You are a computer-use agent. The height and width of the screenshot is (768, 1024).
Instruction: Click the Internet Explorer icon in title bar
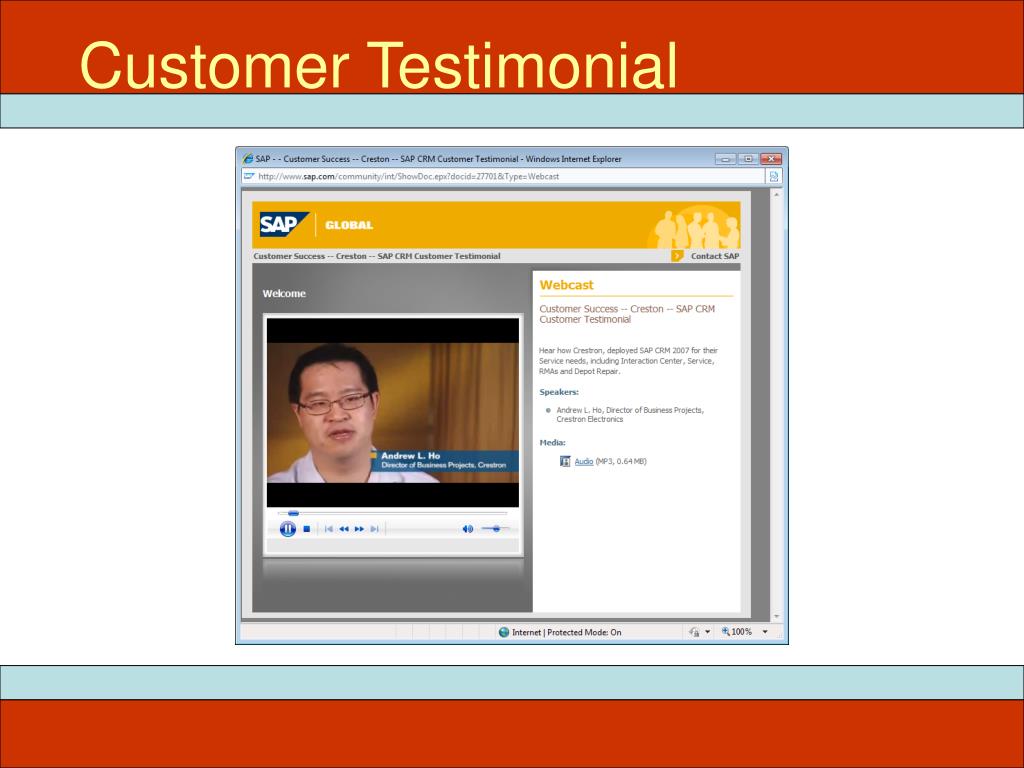pyautogui.click(x=248, y=159)
